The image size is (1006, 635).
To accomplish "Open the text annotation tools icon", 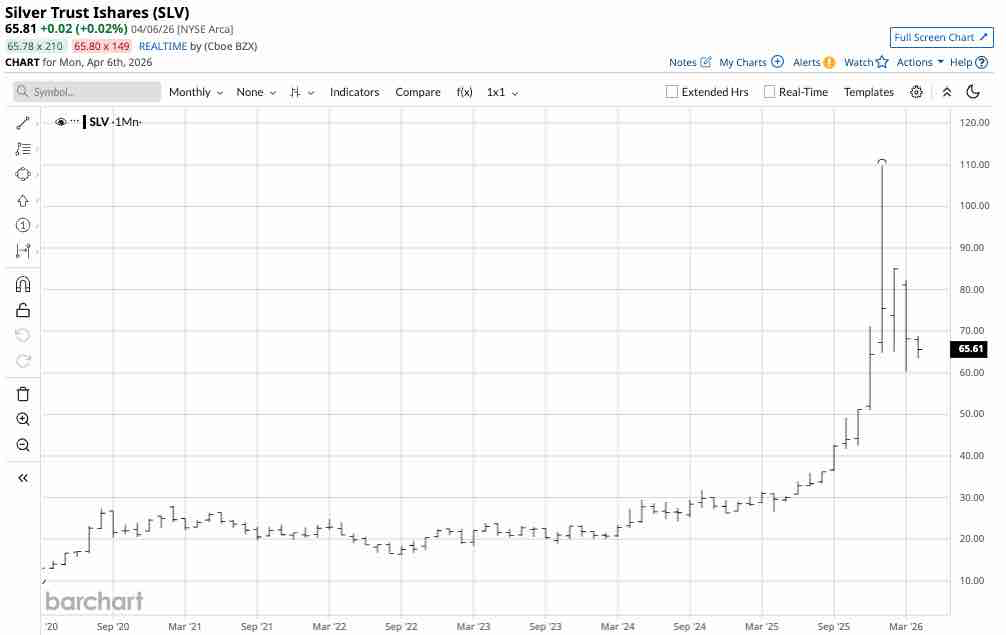I will (23, 149).
